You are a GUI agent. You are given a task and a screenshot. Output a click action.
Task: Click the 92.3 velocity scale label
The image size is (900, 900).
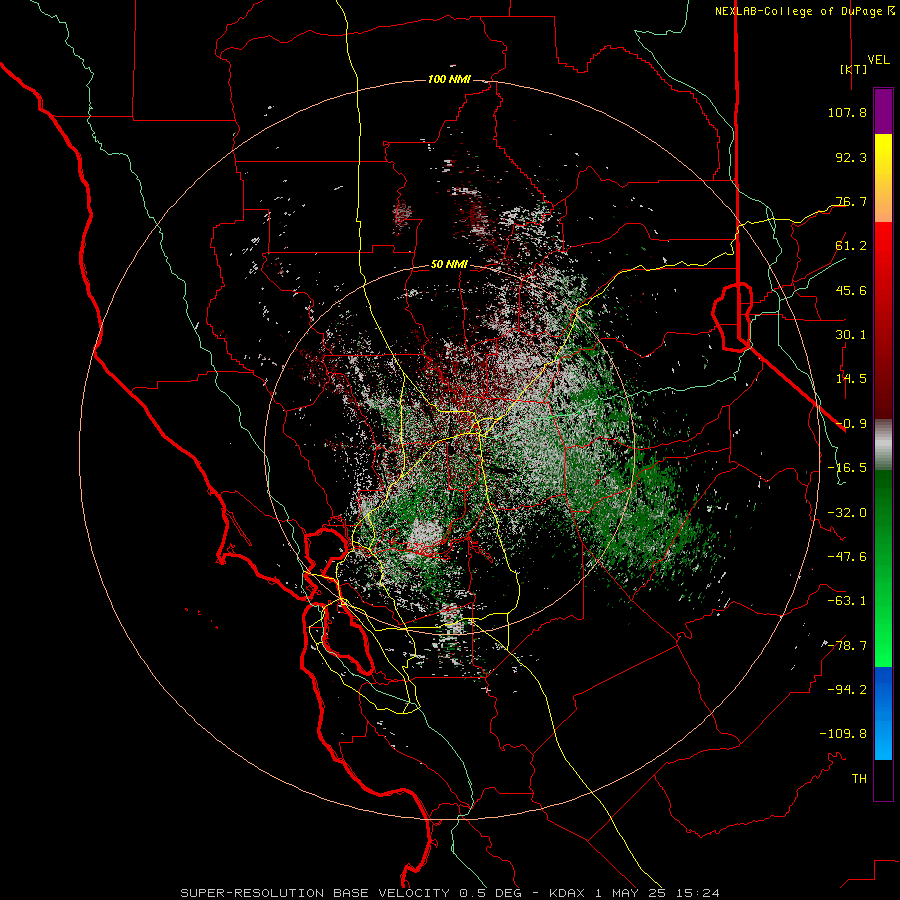click(x=851, y=157)
